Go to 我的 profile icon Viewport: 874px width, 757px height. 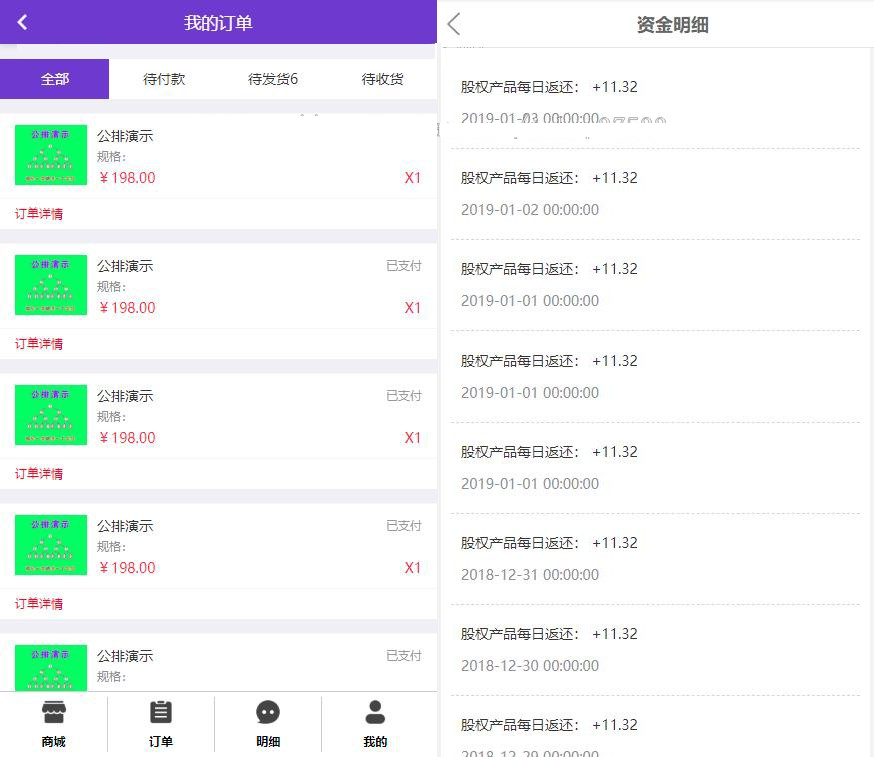(375, 713)
